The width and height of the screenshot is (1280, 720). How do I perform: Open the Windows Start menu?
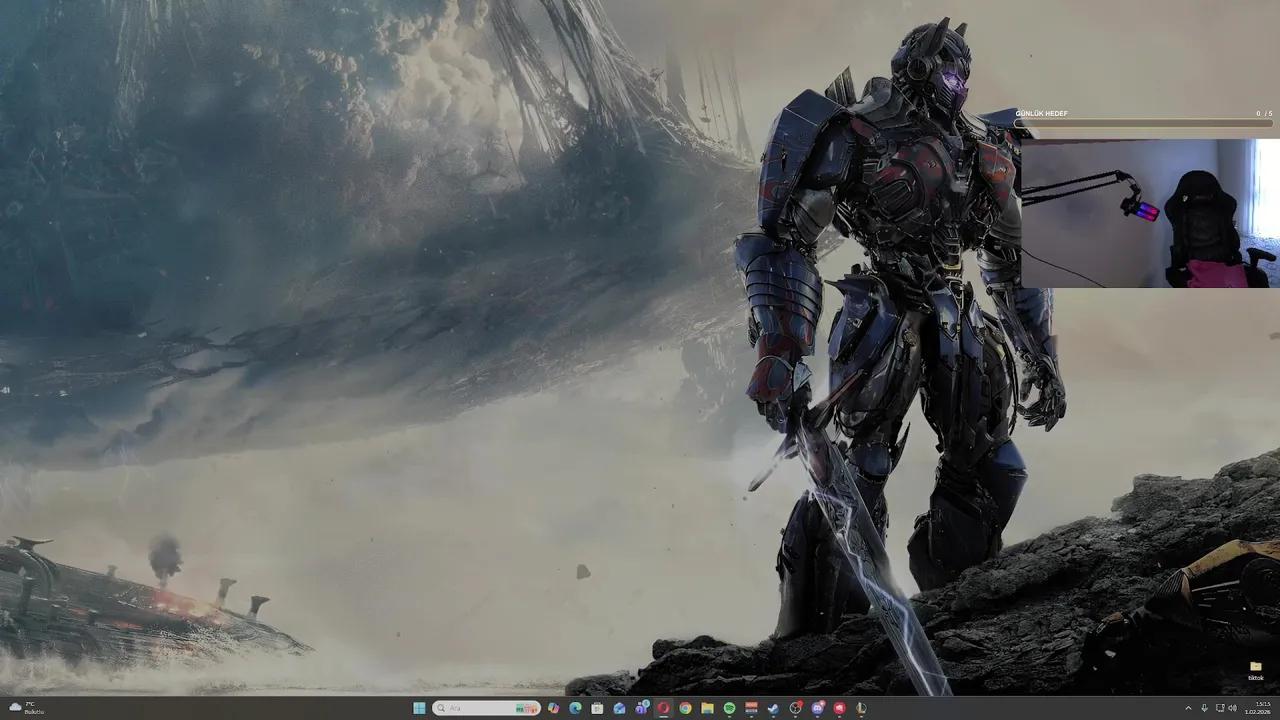[419, 708]
